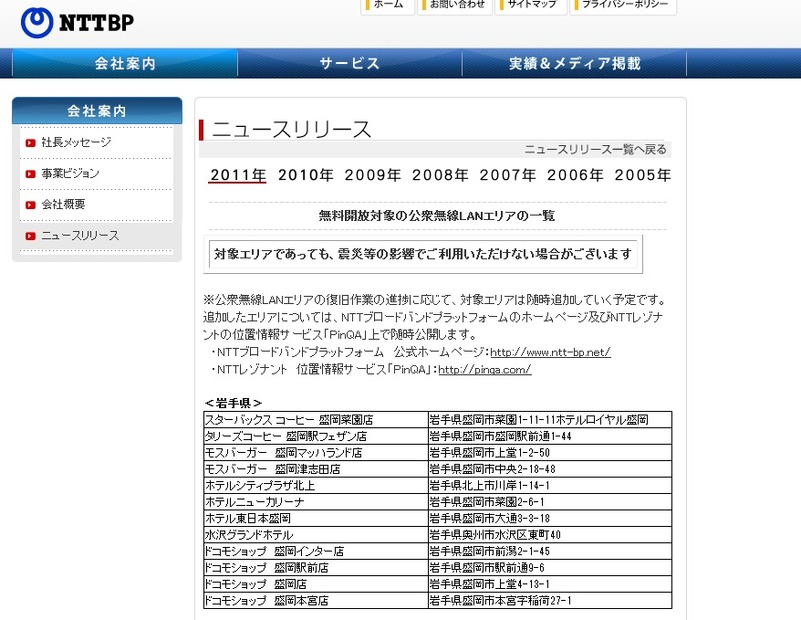Click cell モスバーガー 盛岡津志田店
Viewport: 801px width, 620px height.
[x=316, y=469]
